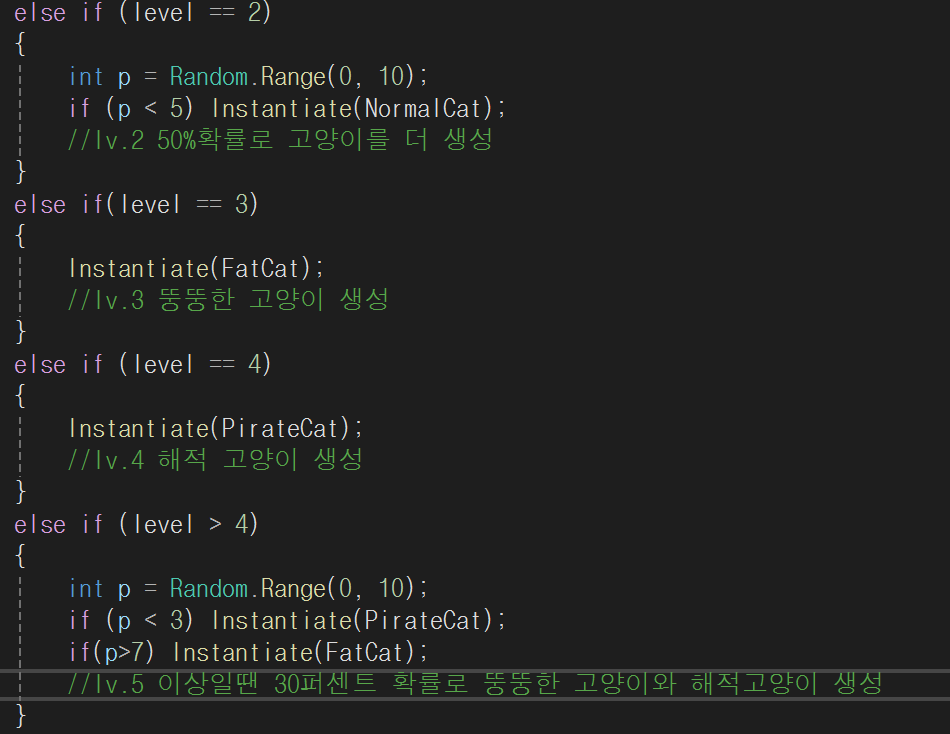Click the line "if(p>7) Instantiate(FatCat);"
The width and height of the screenshot is (950, 734).
pos(248,652)
